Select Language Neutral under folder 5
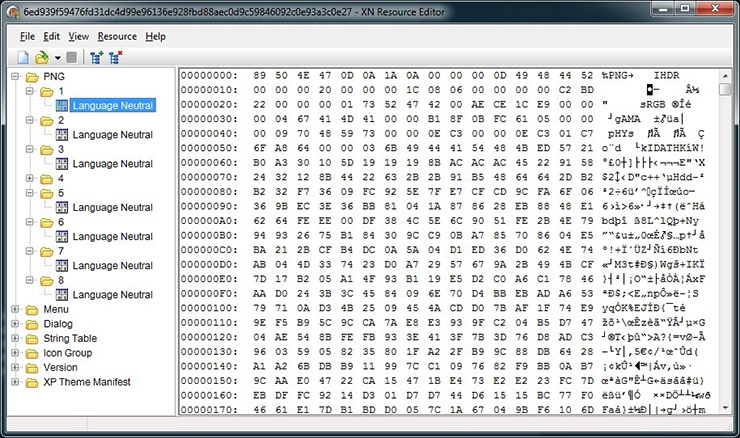Screen dimensions: 740x438 [112, 207]
